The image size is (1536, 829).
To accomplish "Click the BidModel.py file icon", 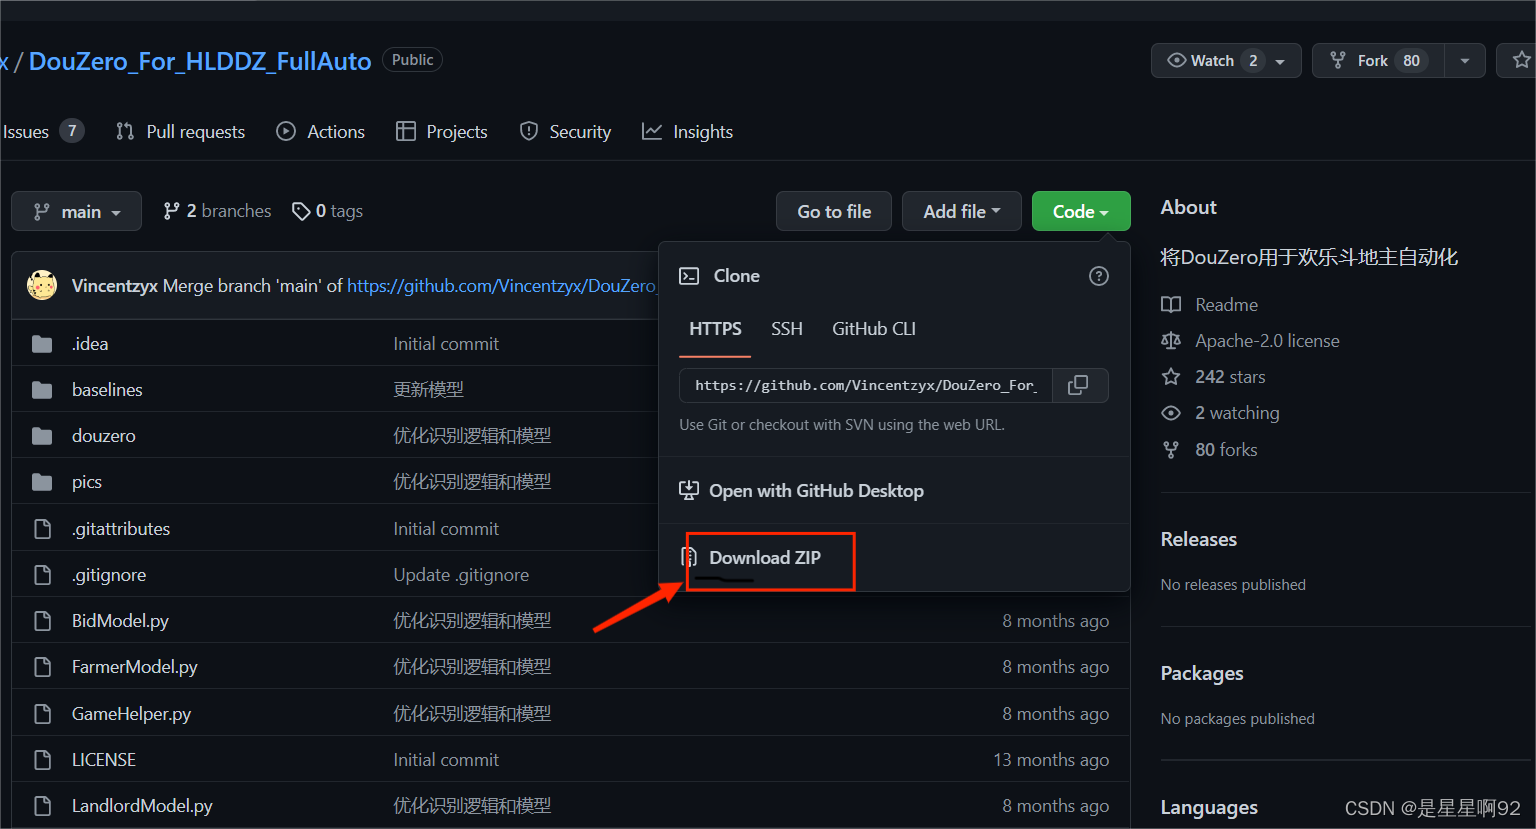I will [x=42, y=621].
